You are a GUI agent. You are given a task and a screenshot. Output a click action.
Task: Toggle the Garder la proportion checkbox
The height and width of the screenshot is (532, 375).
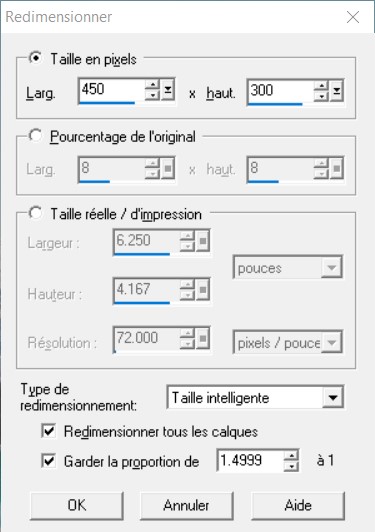pos(49,461)
